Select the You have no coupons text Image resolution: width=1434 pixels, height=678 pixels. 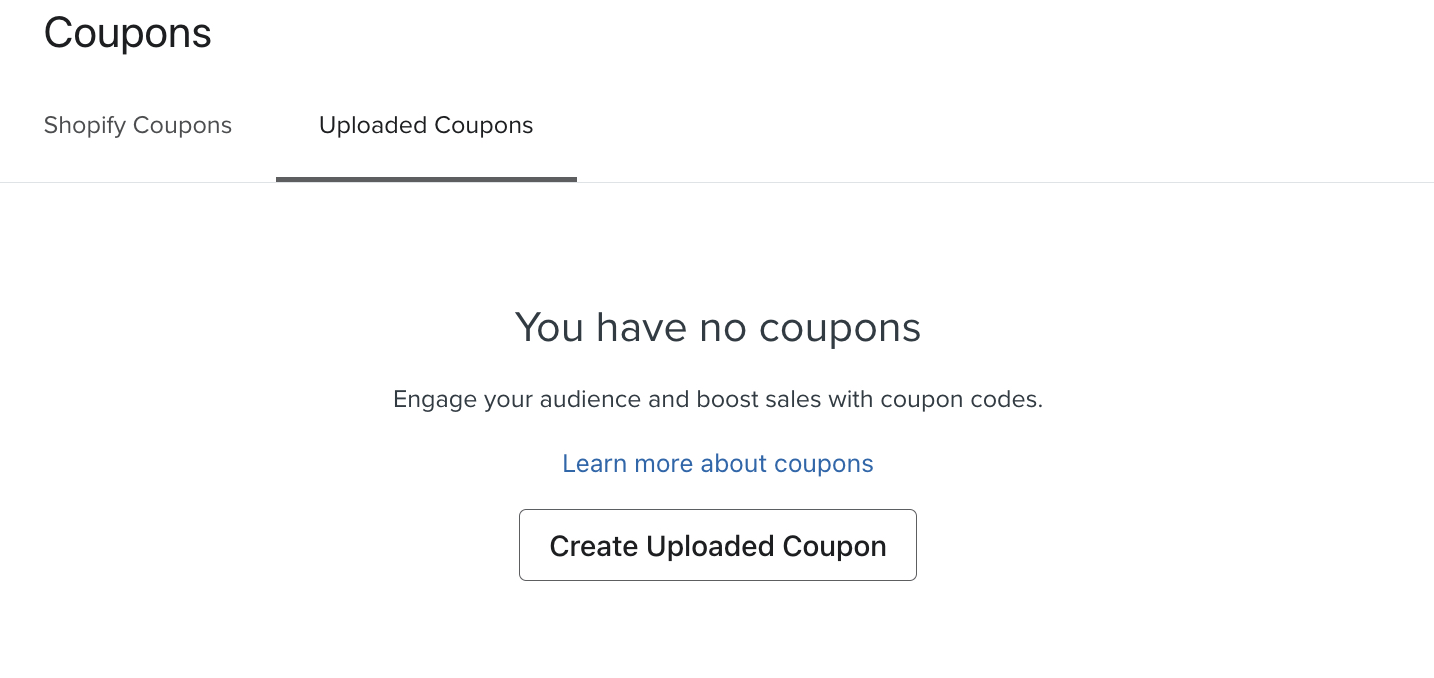pyautogui.click(x=717, y=327)
